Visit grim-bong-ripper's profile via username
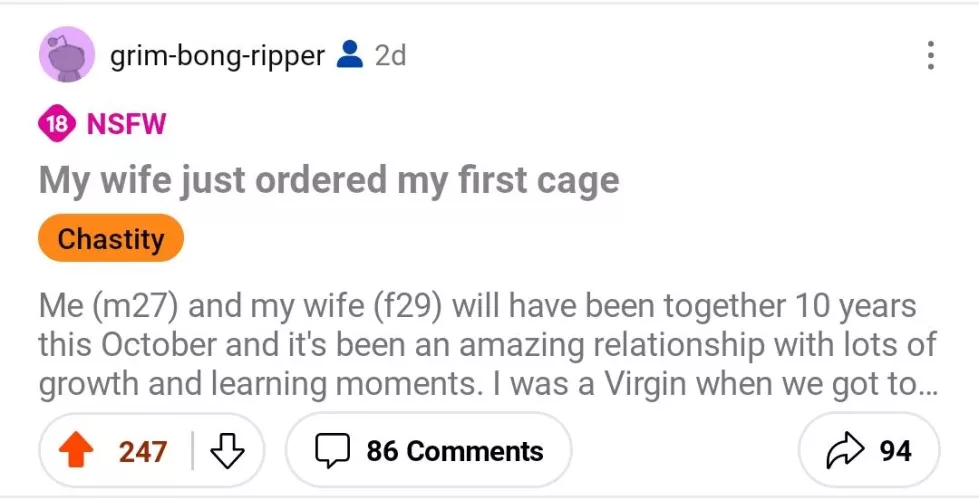979x500 pixels. (217, 56)
